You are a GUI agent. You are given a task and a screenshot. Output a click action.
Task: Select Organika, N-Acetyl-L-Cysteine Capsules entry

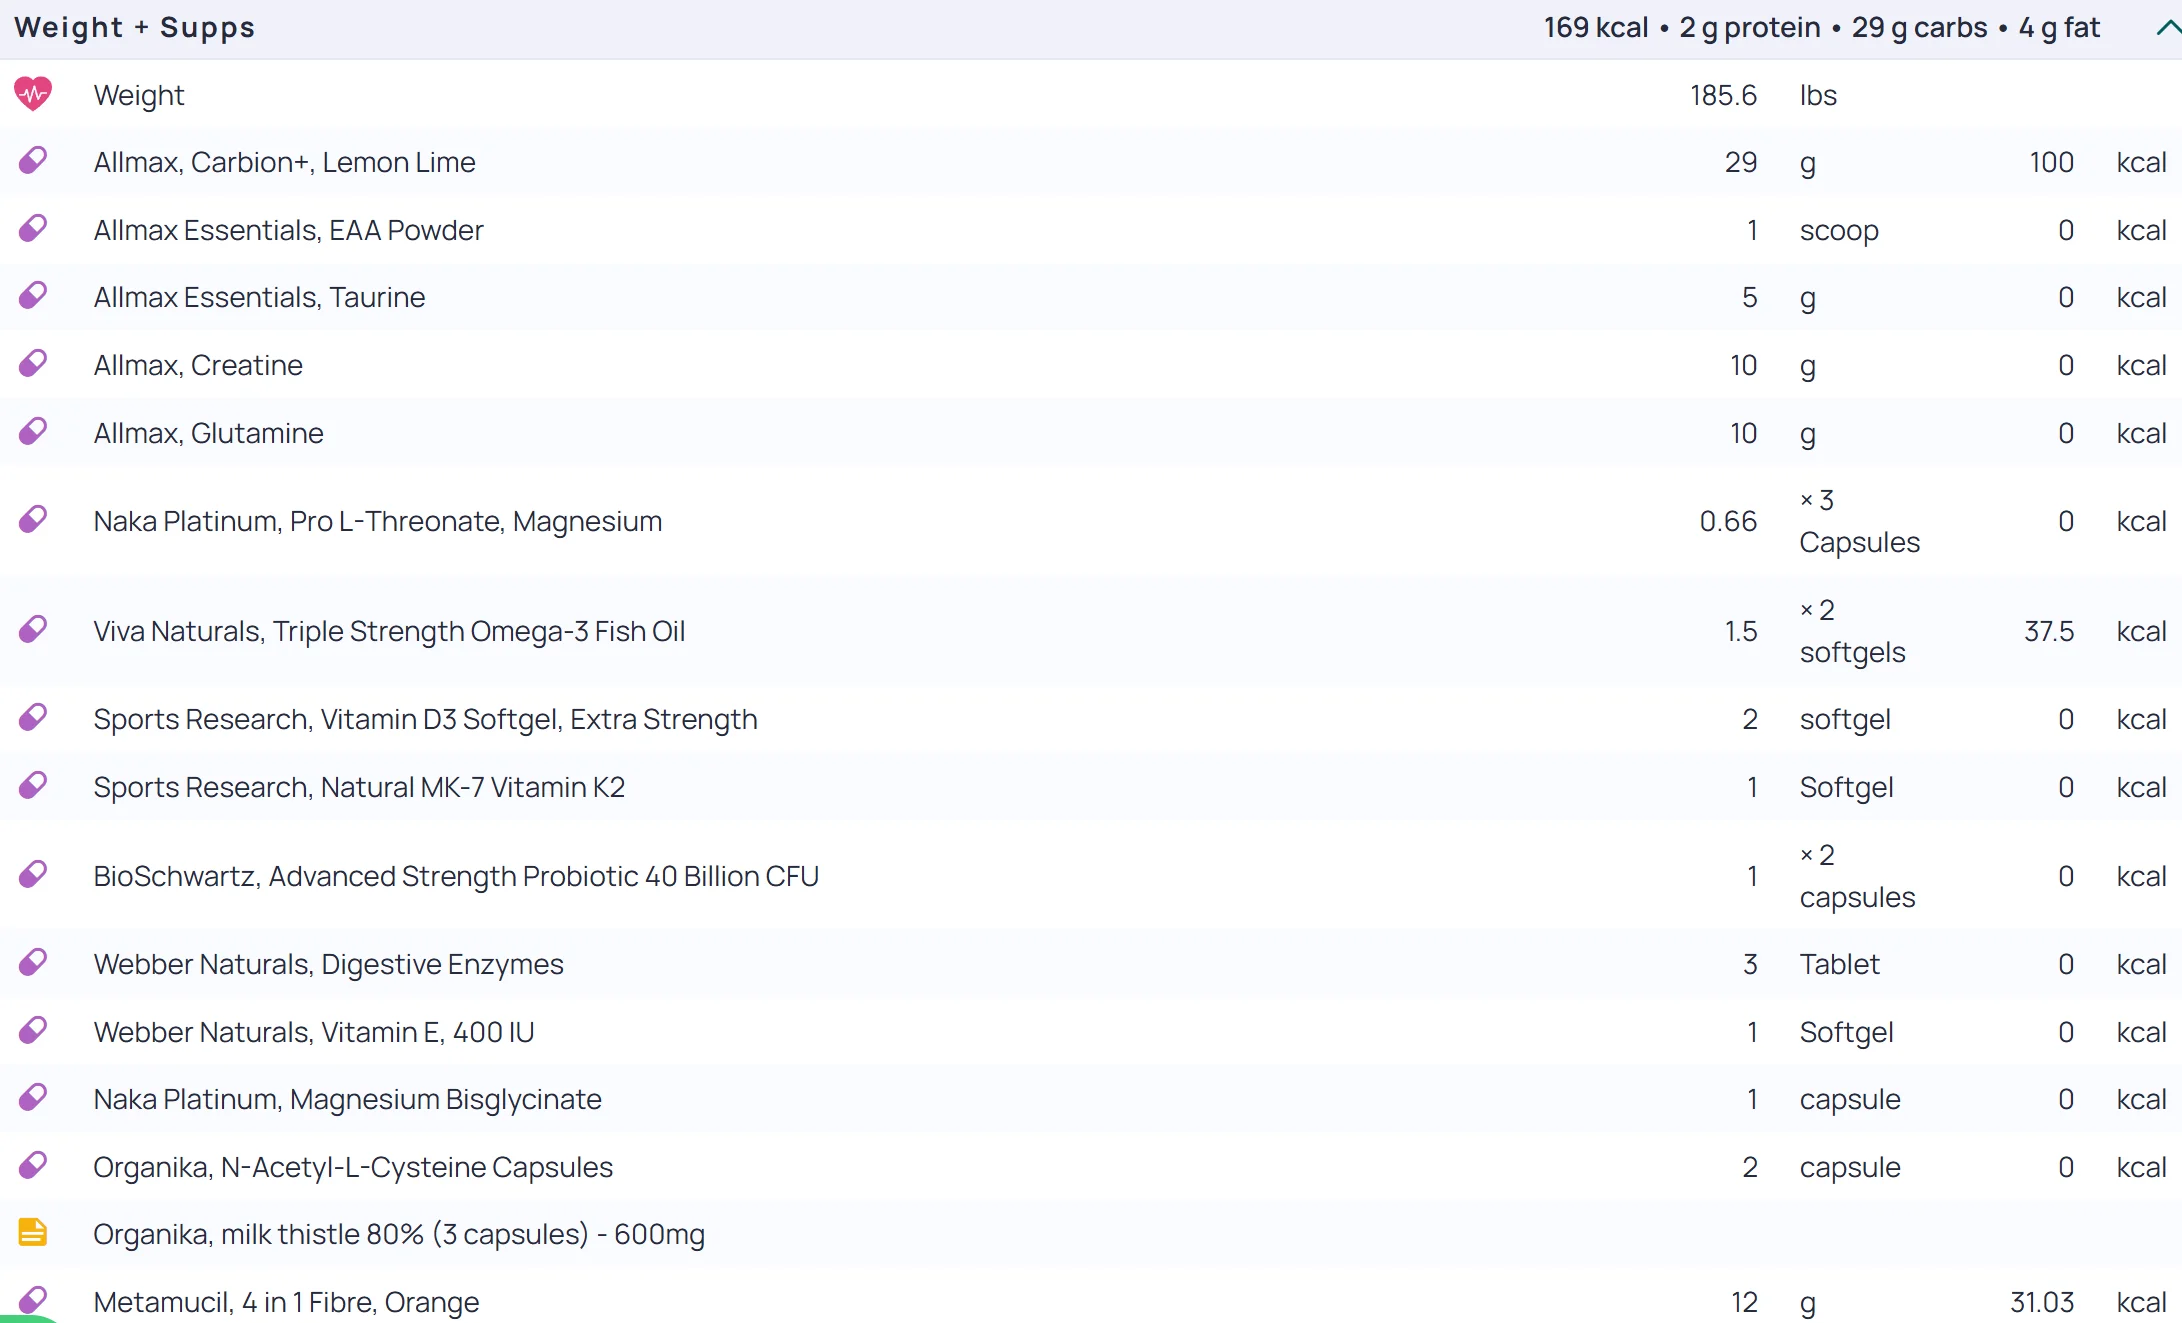point(353,1167)
